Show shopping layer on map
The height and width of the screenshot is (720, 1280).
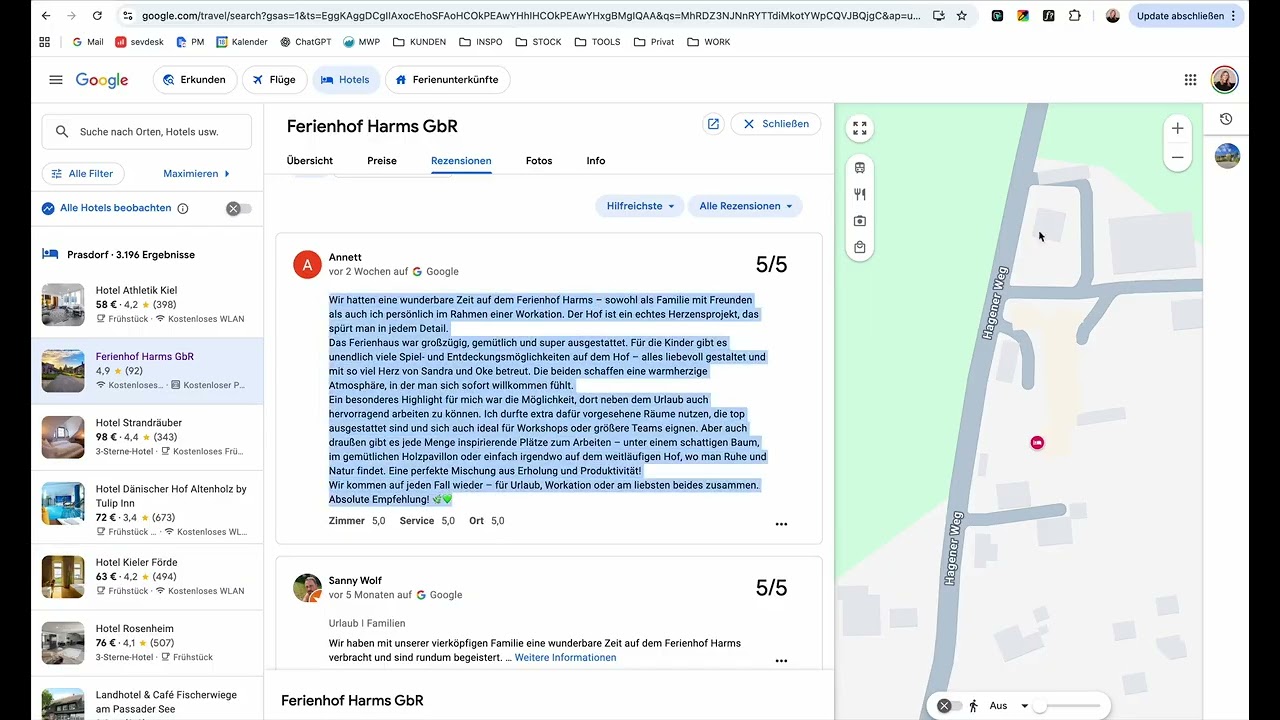click(x=860, y=247)
